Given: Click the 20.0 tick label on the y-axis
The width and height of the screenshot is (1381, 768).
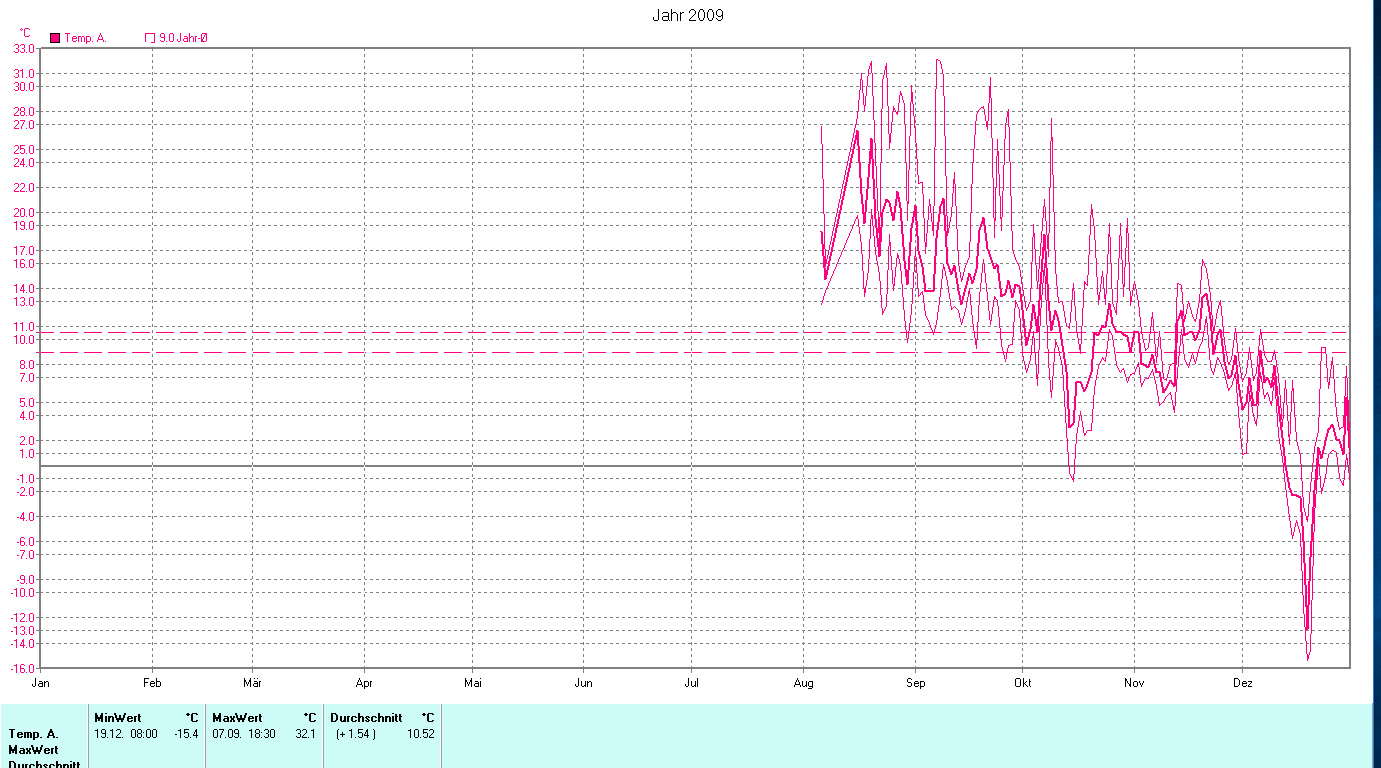Looking at the screenshot, I should [24, 213].
